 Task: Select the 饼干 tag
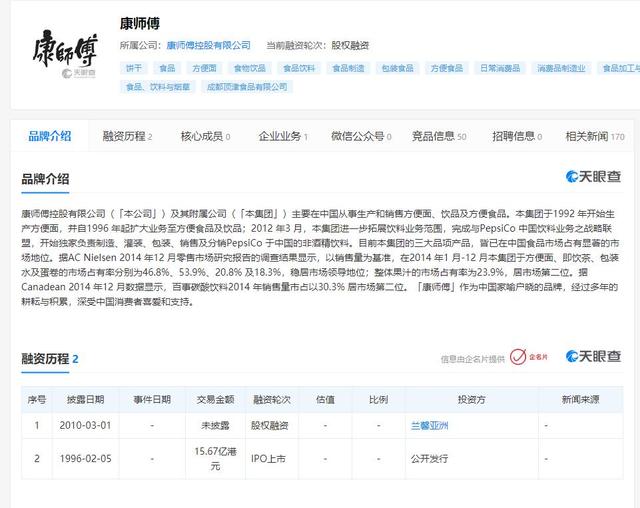coord(134,68)
